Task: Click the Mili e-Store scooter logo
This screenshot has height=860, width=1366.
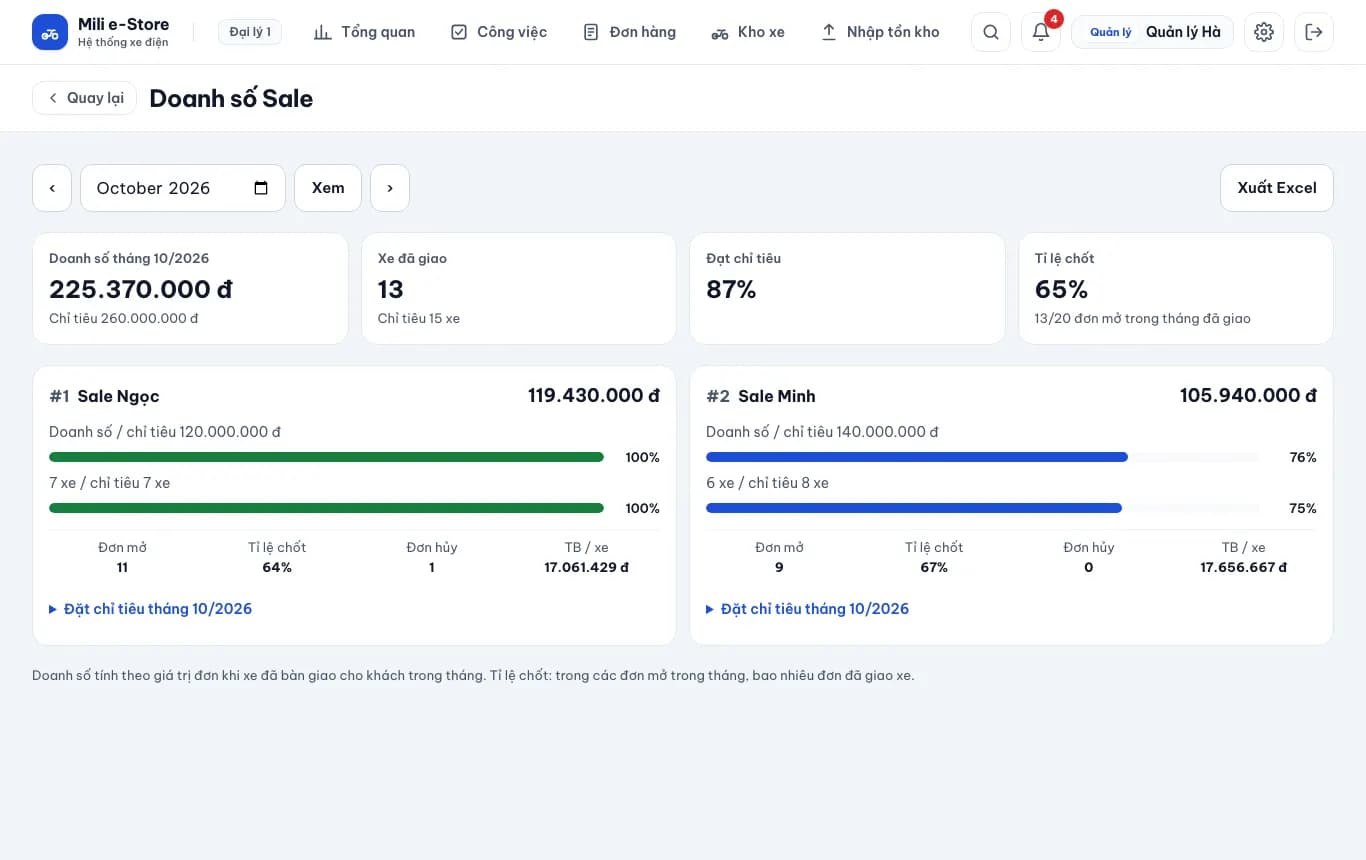Action: 50,32
